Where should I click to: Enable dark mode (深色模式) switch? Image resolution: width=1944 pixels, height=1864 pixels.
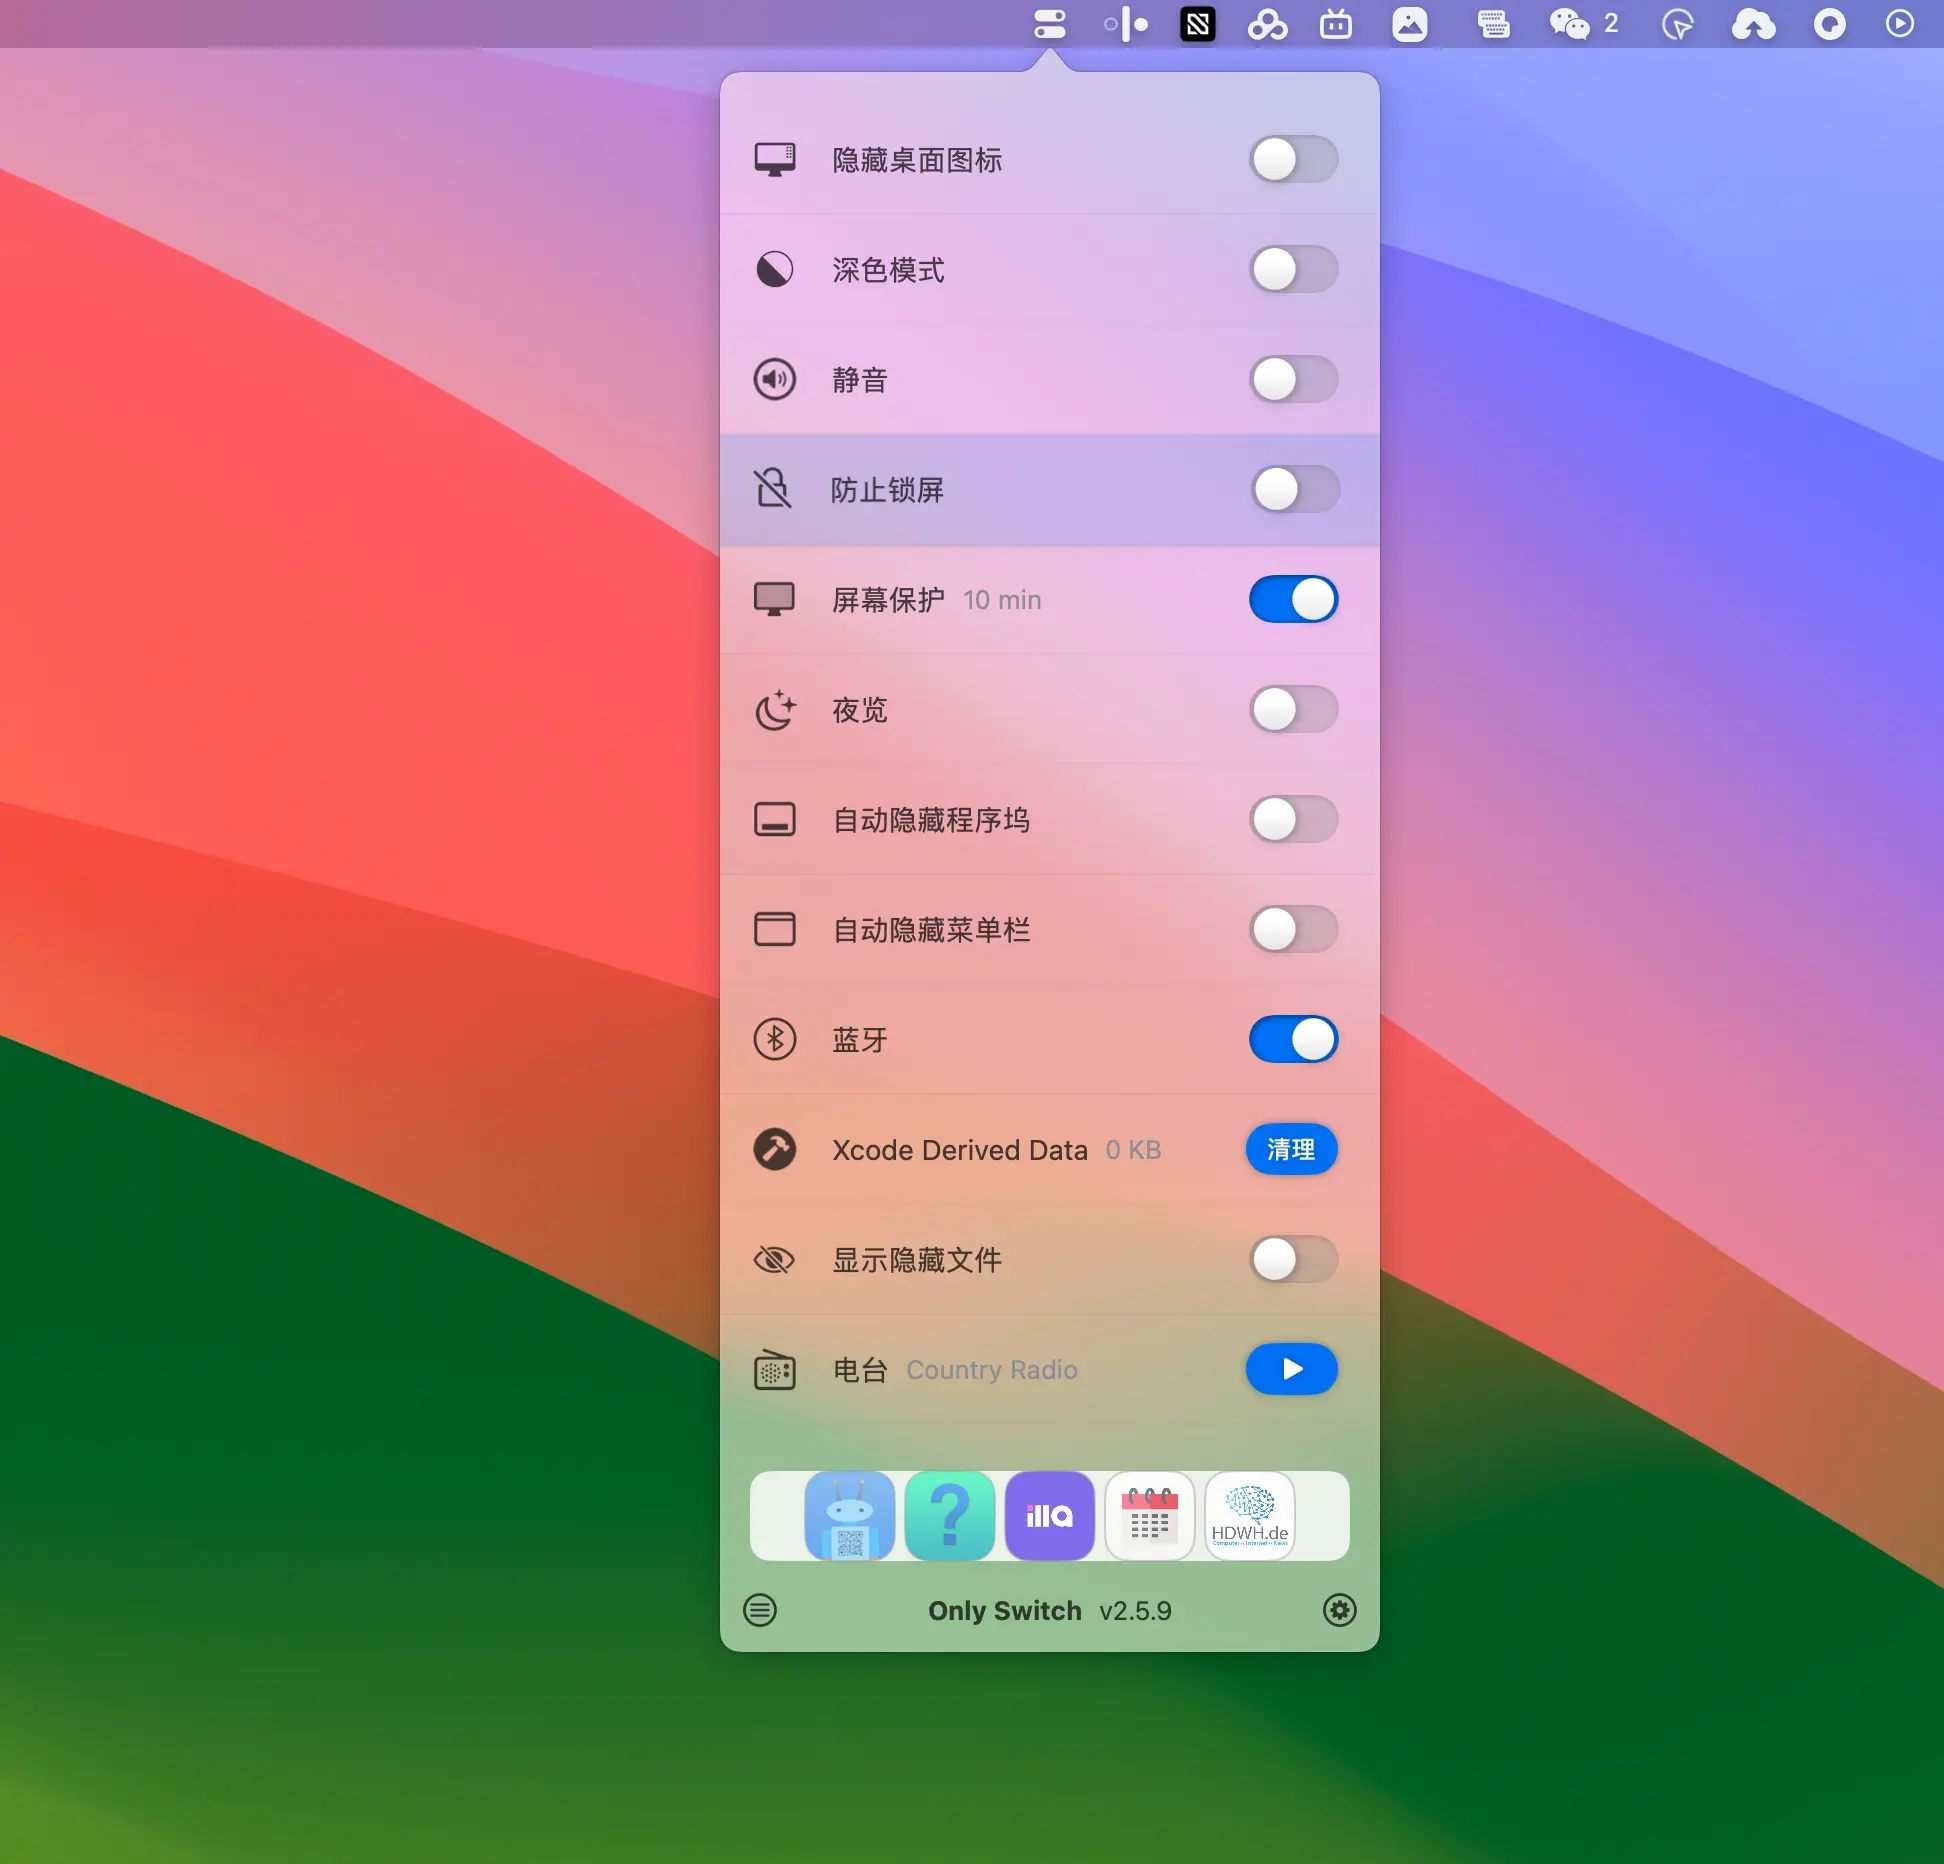(x=1293, y=270)
